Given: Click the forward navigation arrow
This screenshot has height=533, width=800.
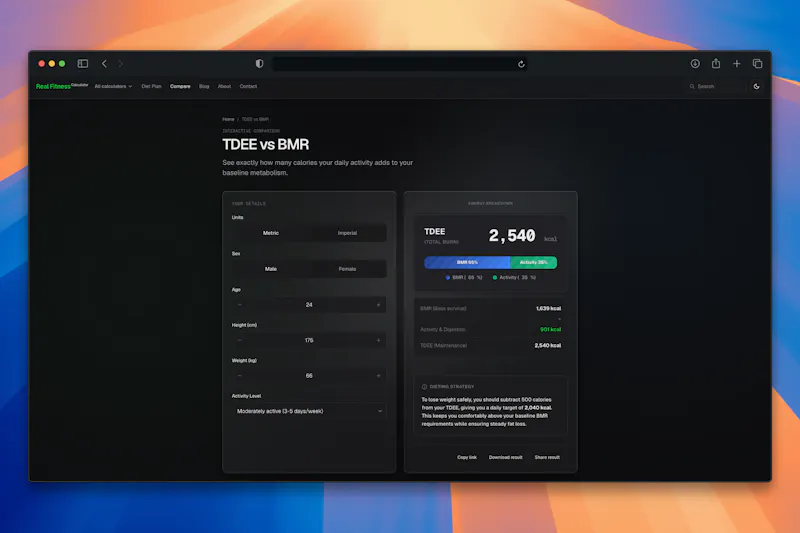Looking at the screenshot, I should pos(120,64).
